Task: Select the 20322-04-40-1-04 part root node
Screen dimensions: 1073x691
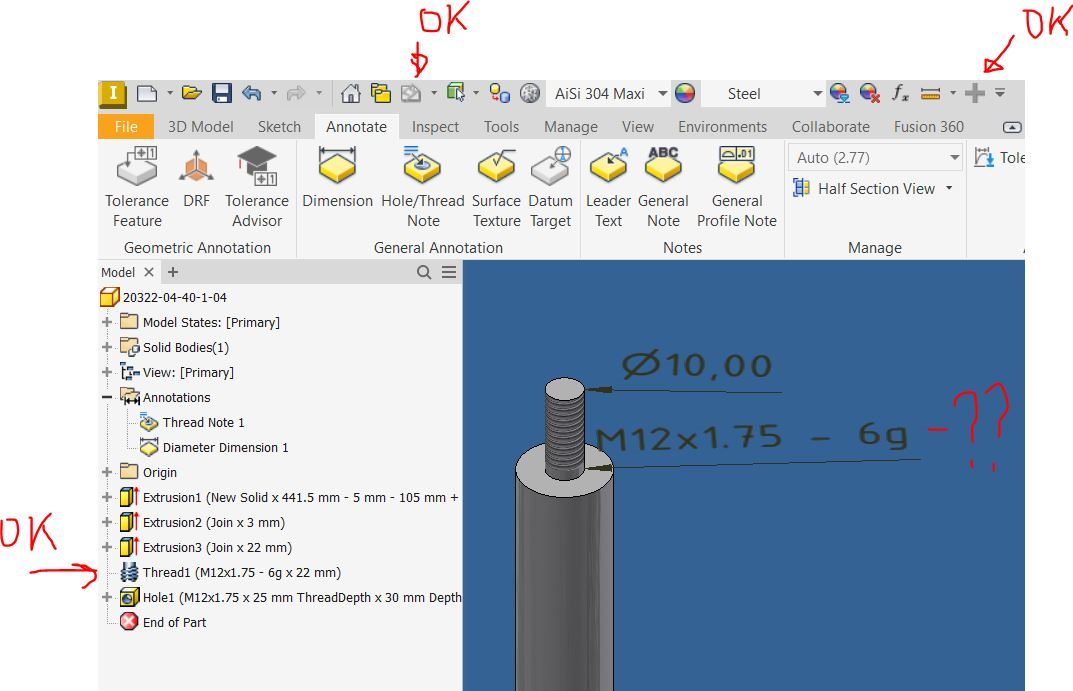Action: click(164, 297)
